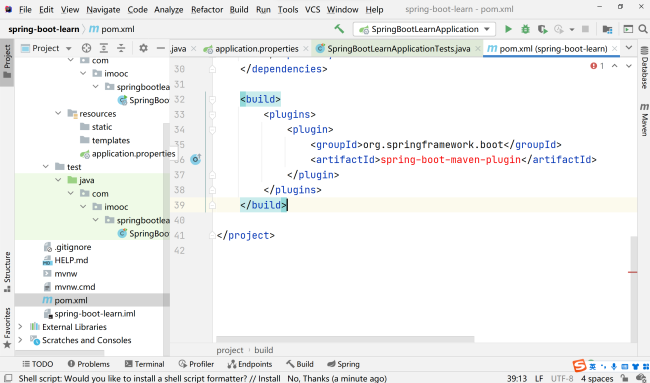The width and height of the screenshot is (650, 383).
Task: Click the read-only lock toggle in status bar
Action: 624,378
